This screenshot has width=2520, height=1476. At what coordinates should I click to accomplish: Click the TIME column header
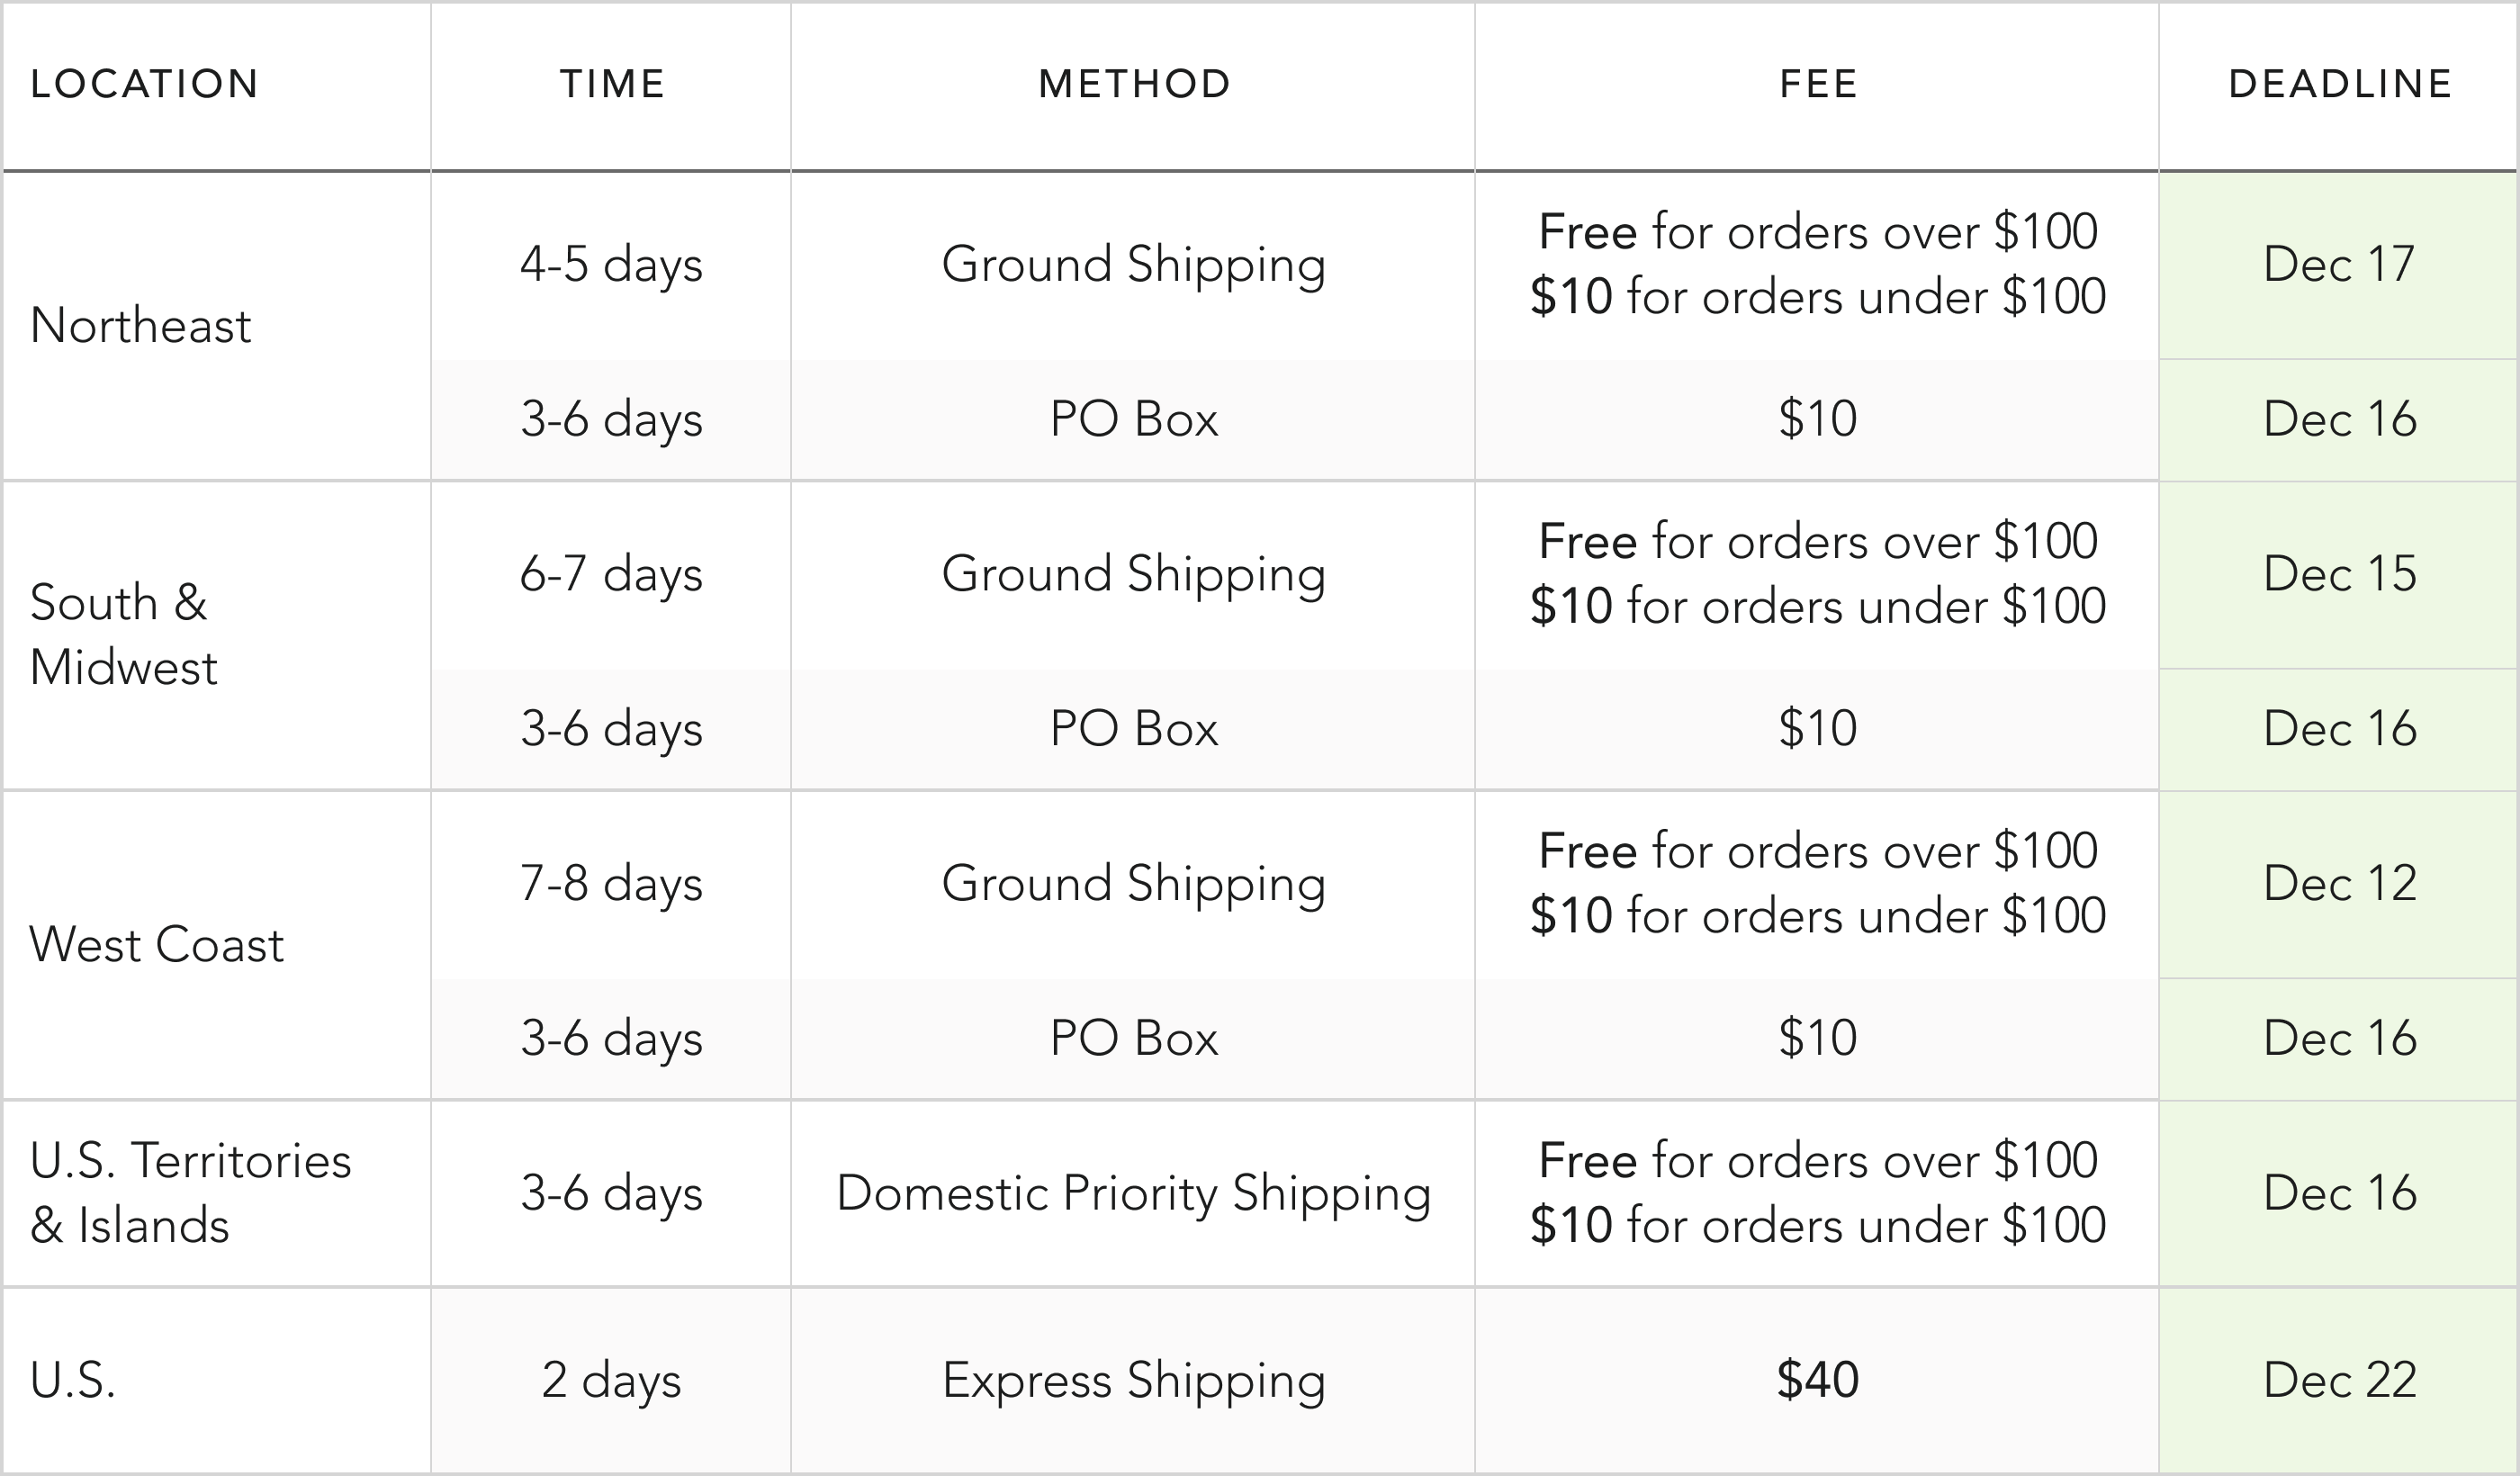pyautogui.click(x=612, y=84)
